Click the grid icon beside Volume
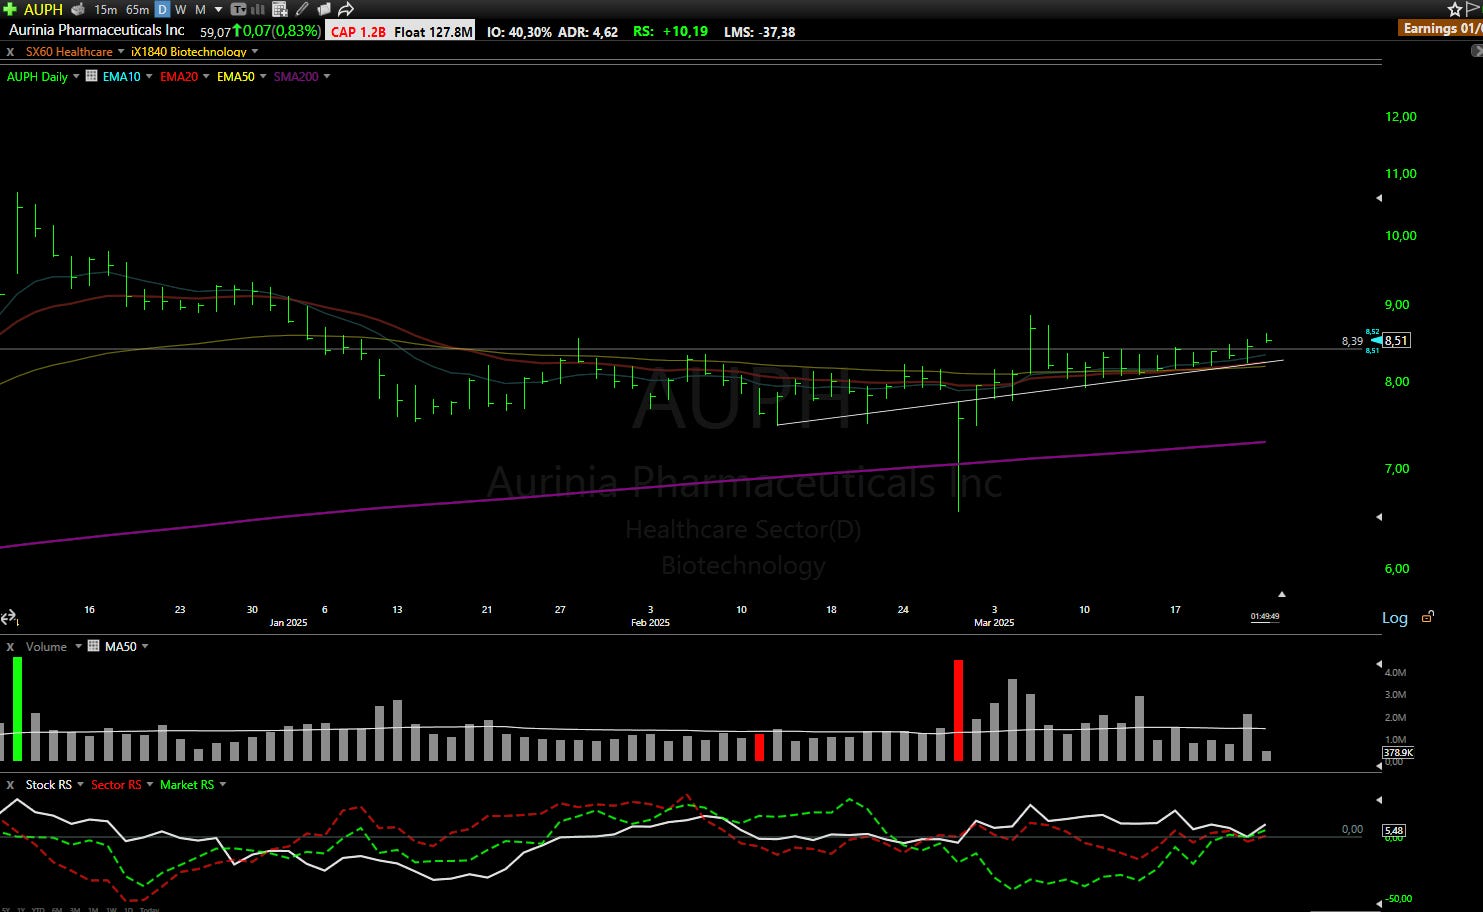 (94, 646)
